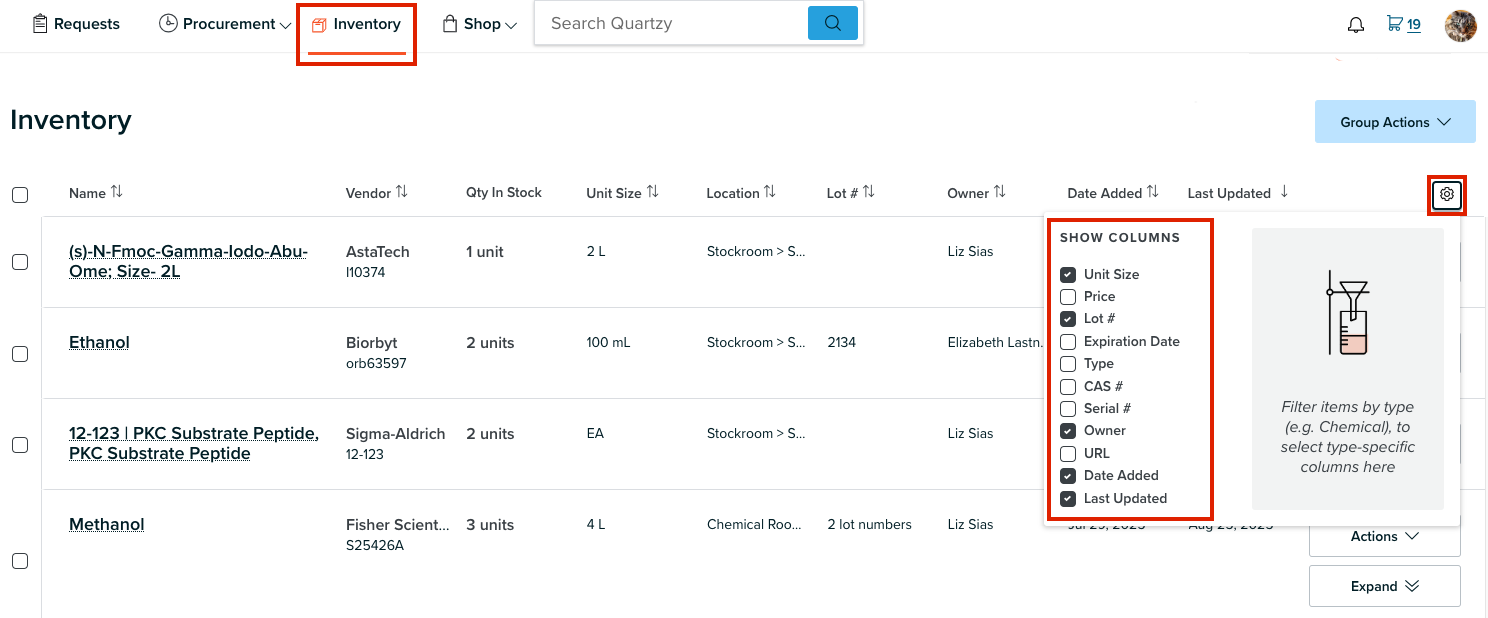
Task: Click the lot number 2134 cell
Action: 842,342
